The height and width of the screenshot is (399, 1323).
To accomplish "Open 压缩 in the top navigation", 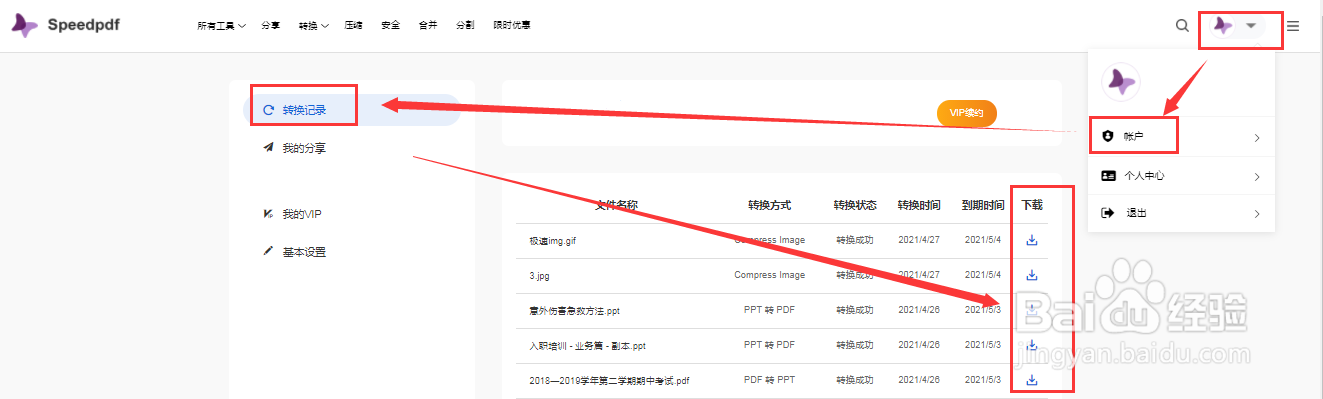I will (x=353, y=26).
